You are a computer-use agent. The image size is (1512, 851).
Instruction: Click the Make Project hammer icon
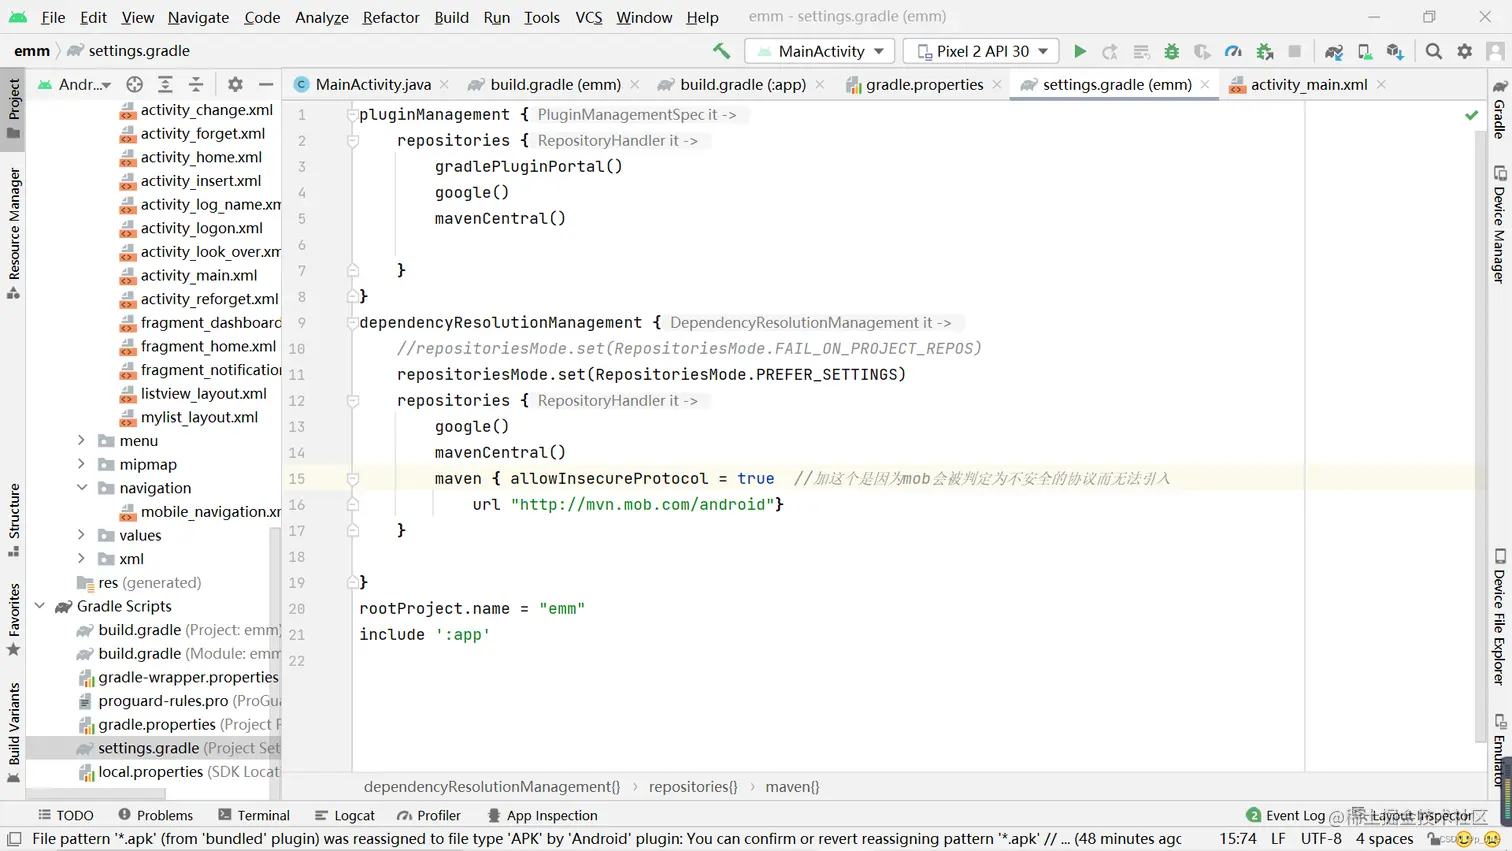click(x=721, y=51)
